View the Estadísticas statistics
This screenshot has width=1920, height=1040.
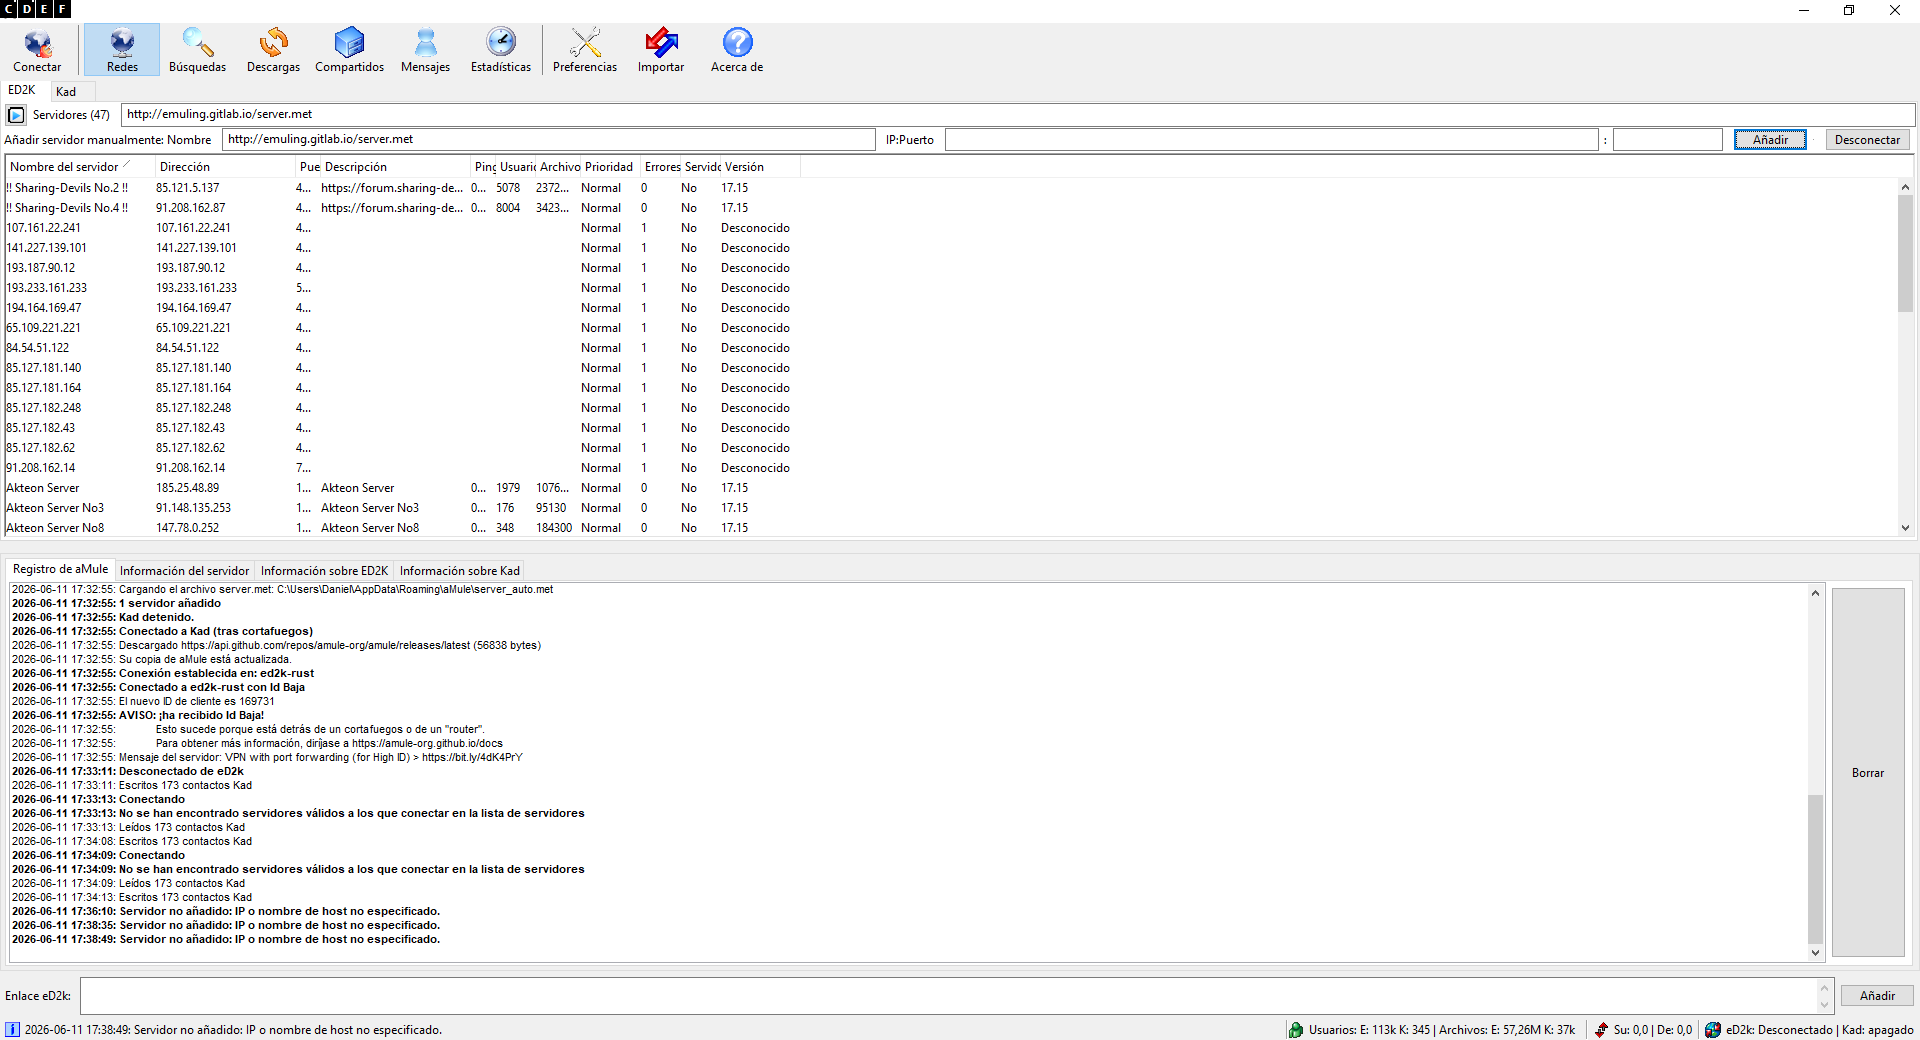coord(501,50)
